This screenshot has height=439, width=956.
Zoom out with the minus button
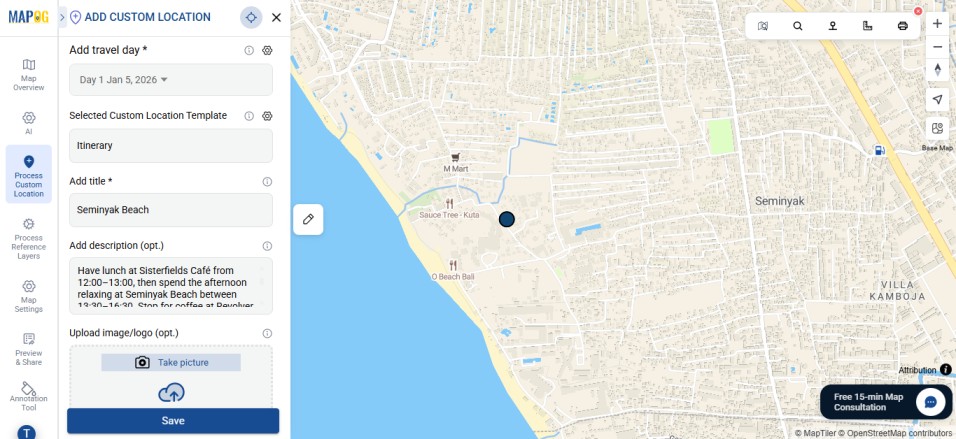click(938, 47)
